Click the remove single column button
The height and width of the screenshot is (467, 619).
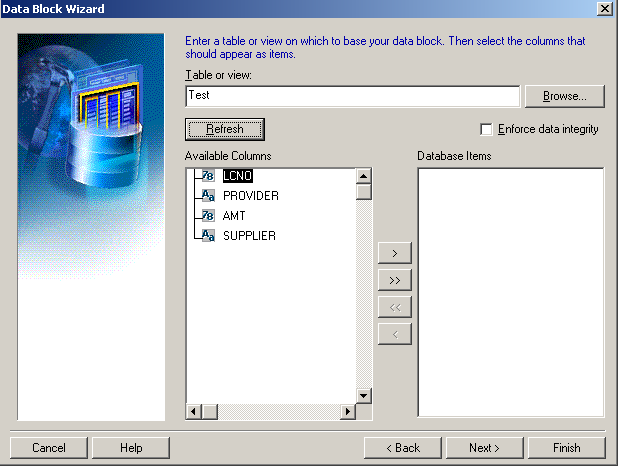pos(395,334)
